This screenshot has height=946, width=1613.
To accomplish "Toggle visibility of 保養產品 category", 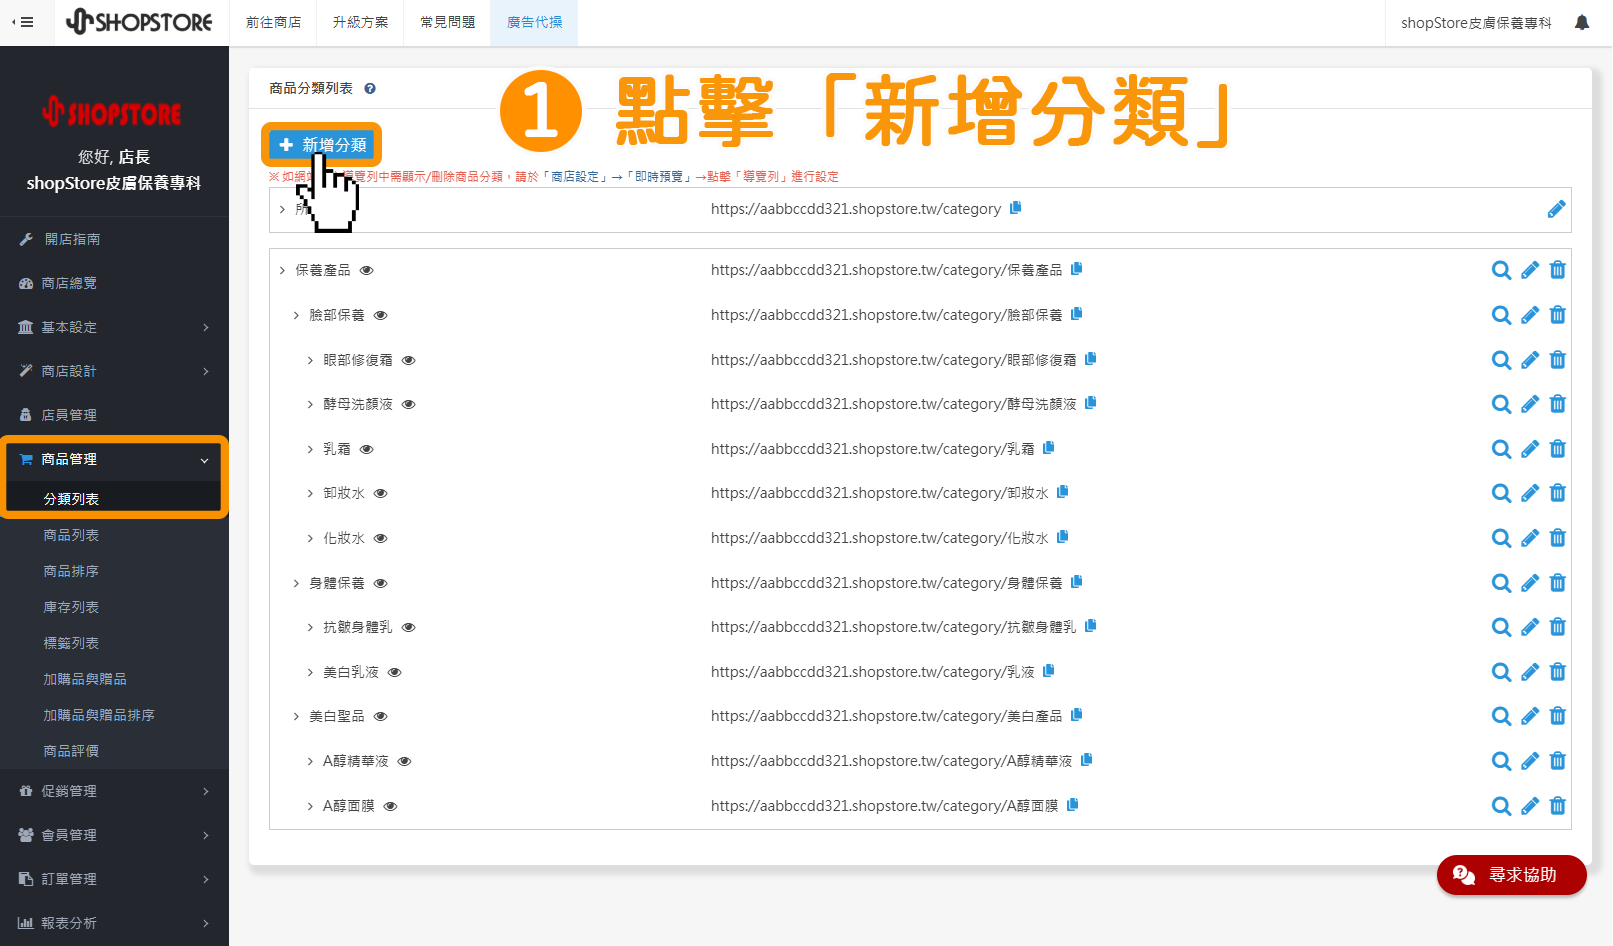I will 366,271.
